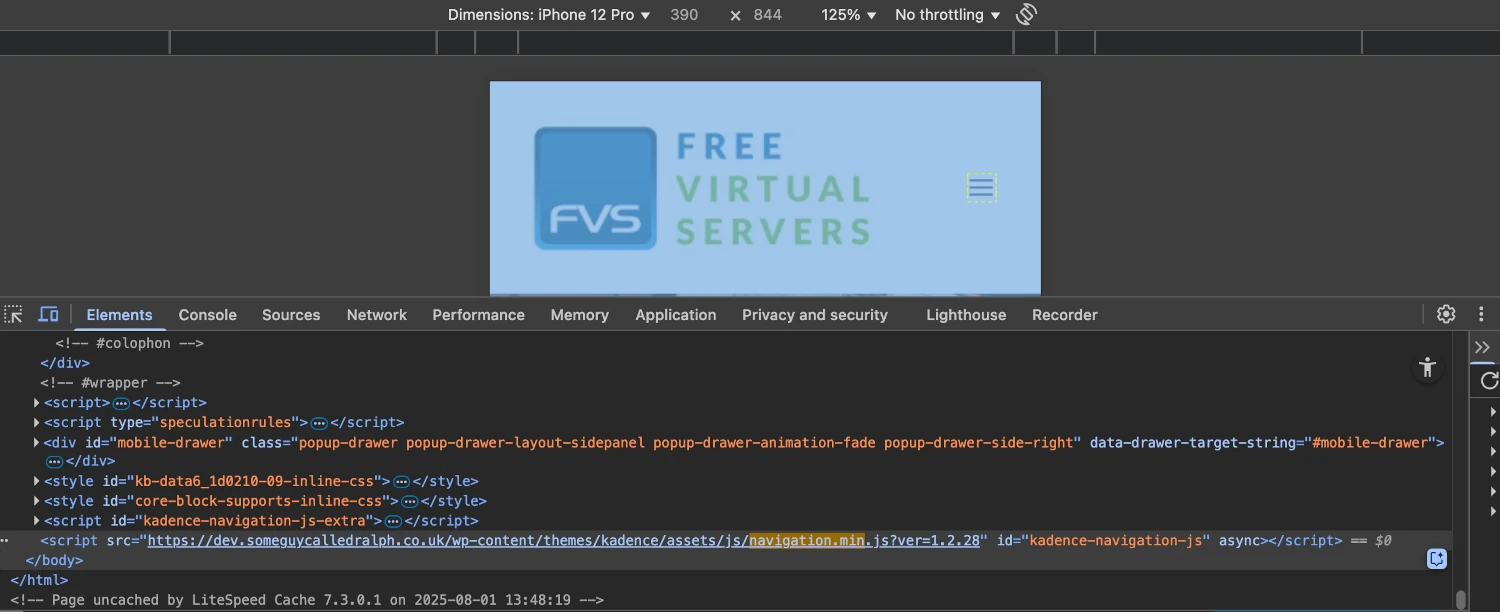Activate the inspect element picker tool
The image size is (1500, 612).
pos(13,314)
